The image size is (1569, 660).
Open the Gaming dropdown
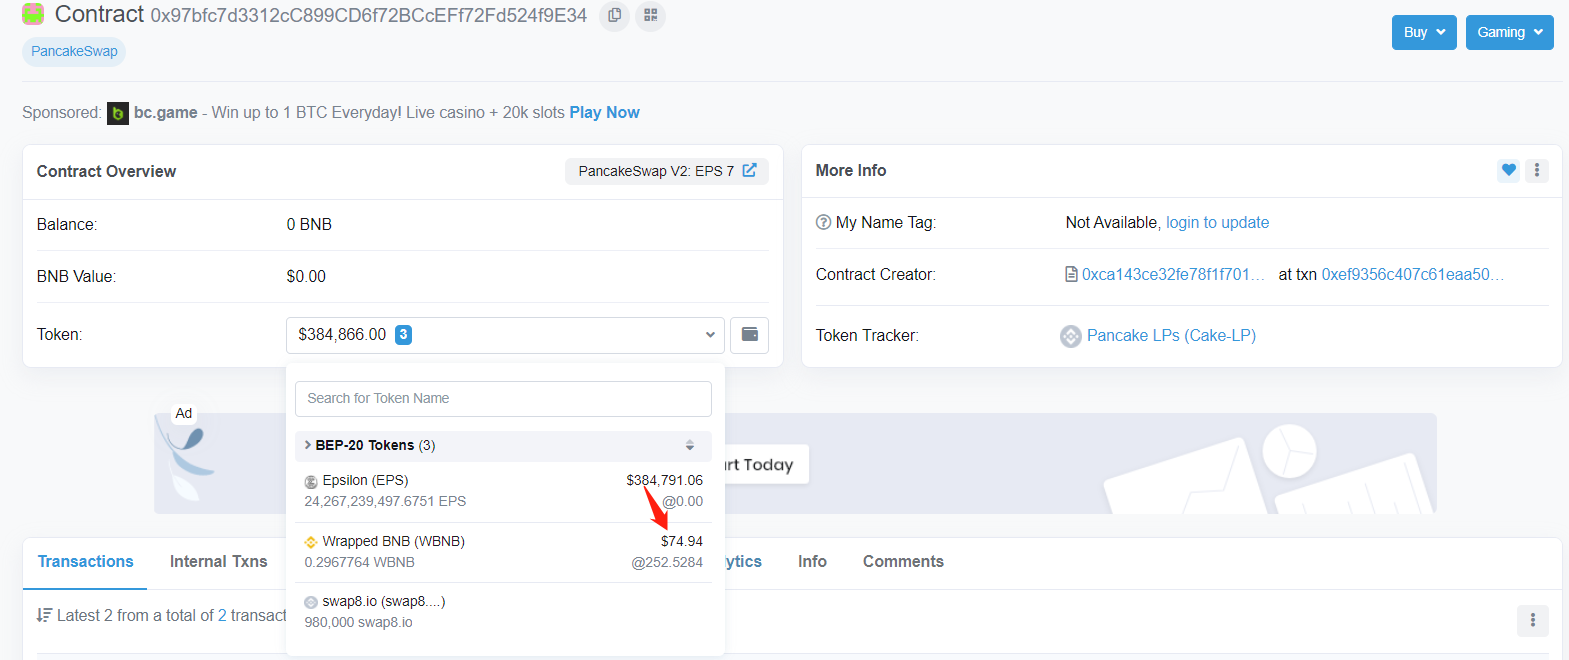tap(1509, 32)
